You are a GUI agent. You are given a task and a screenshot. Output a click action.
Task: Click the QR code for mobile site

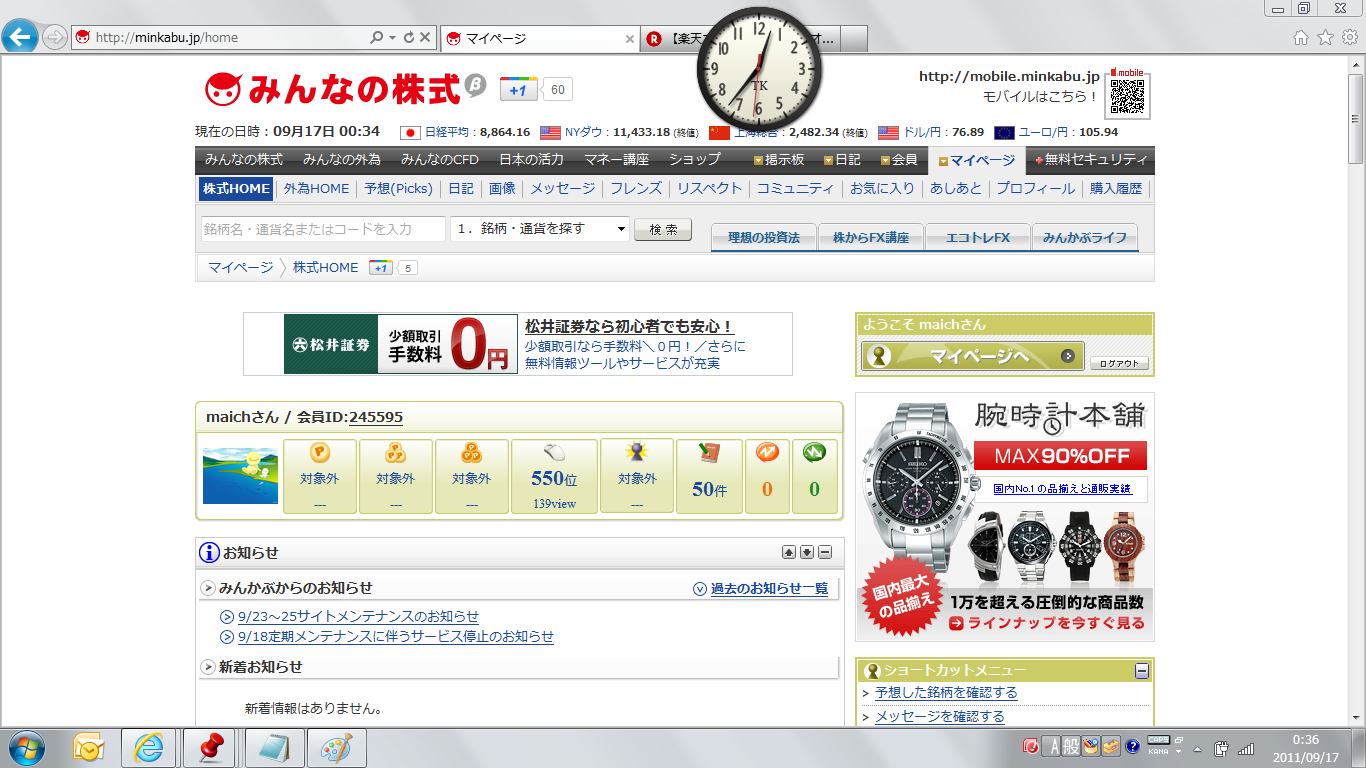coord(1127,96)
